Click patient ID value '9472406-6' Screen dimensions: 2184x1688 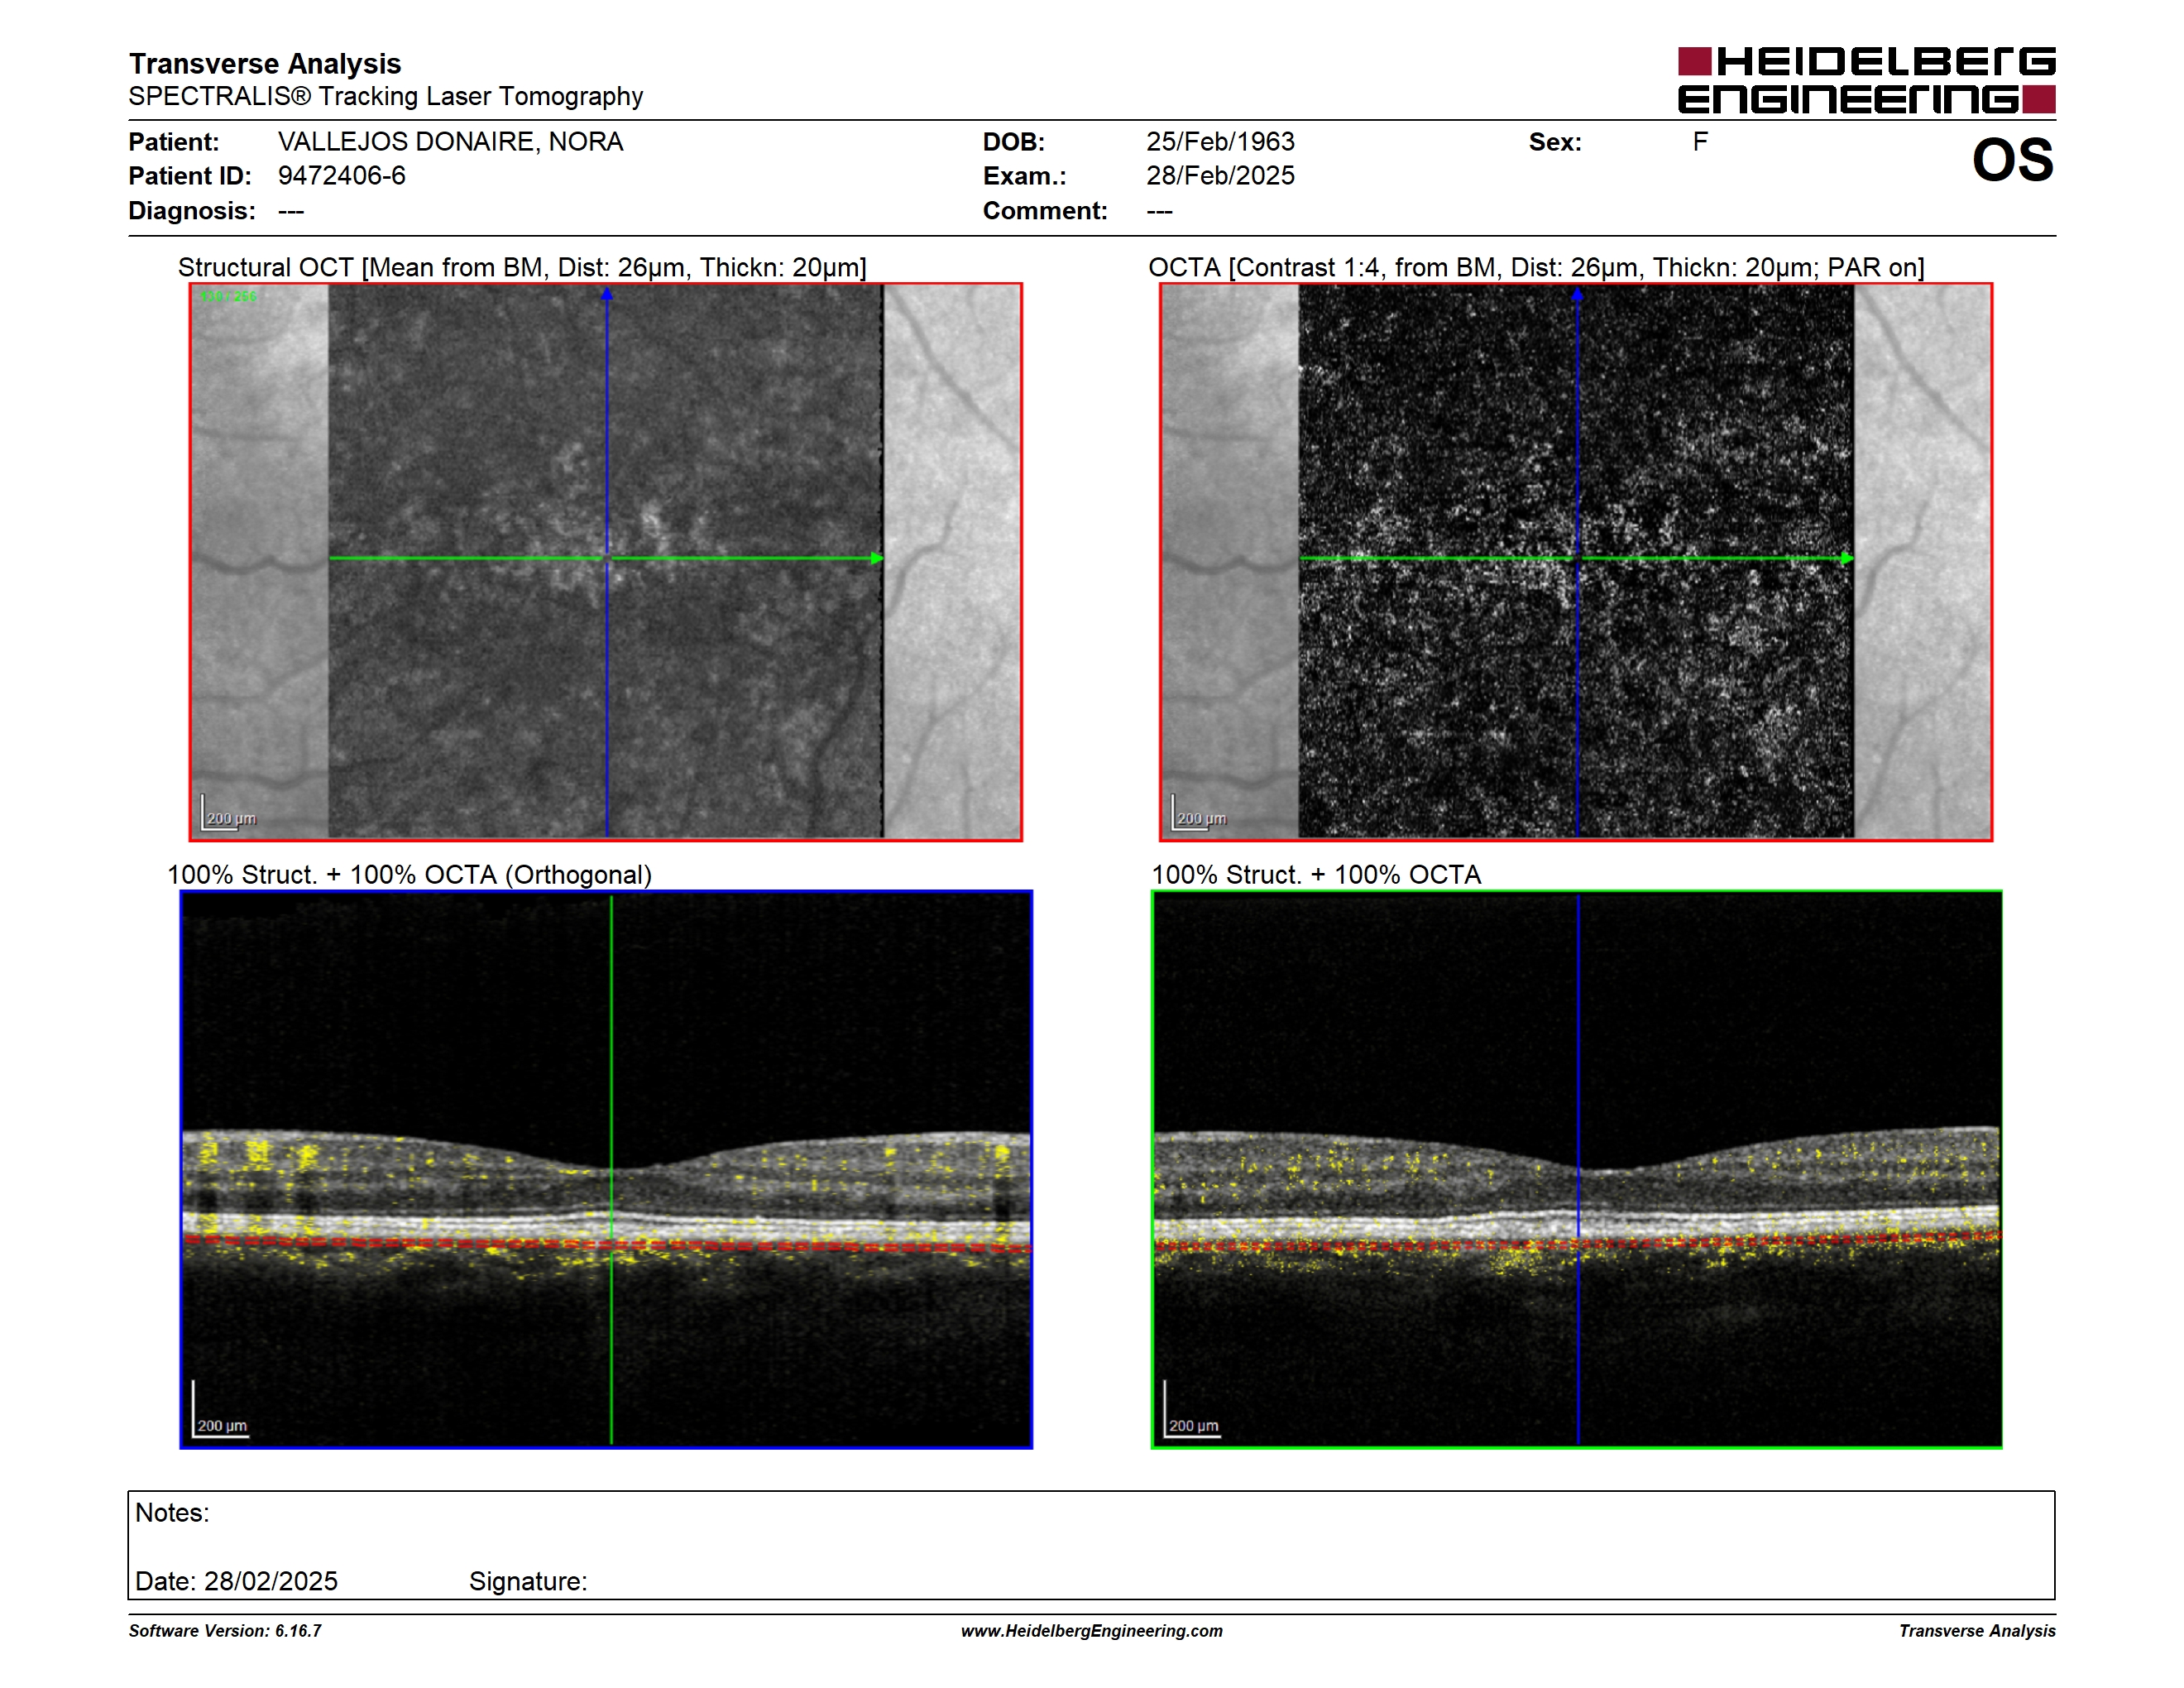tap(341, 176)
